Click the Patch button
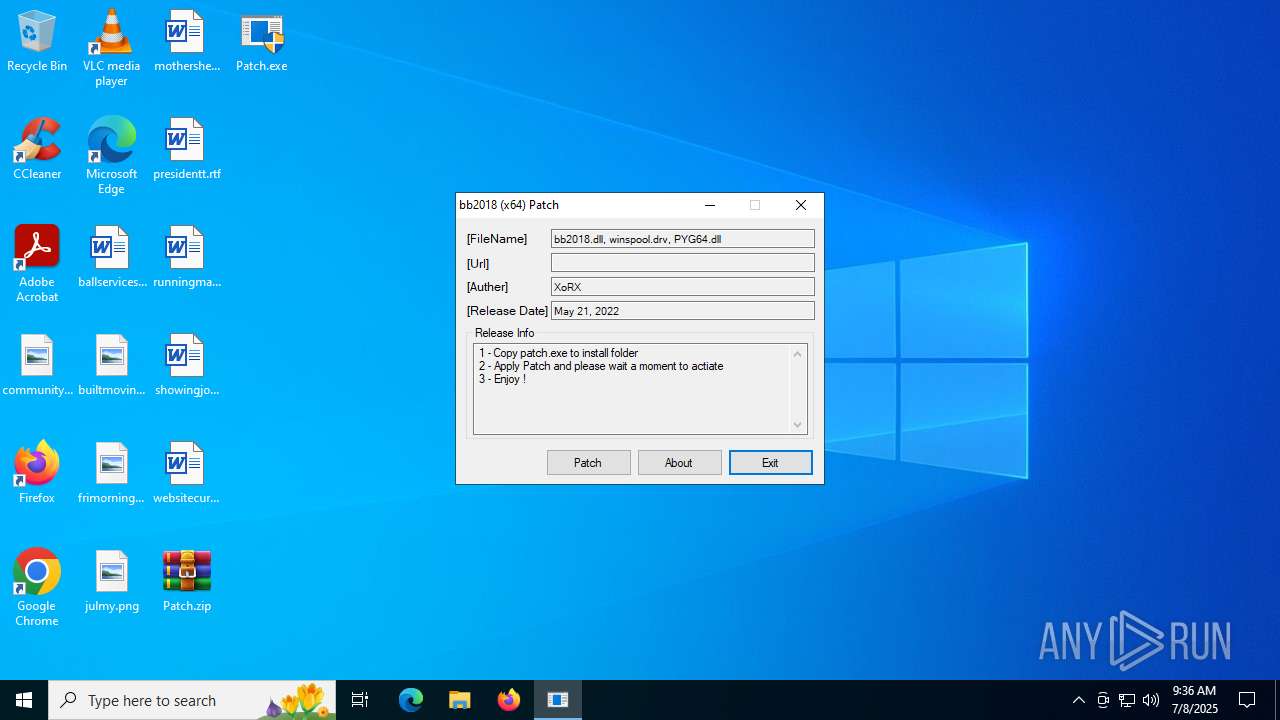Screen dimensions: 1280x720 588,462
